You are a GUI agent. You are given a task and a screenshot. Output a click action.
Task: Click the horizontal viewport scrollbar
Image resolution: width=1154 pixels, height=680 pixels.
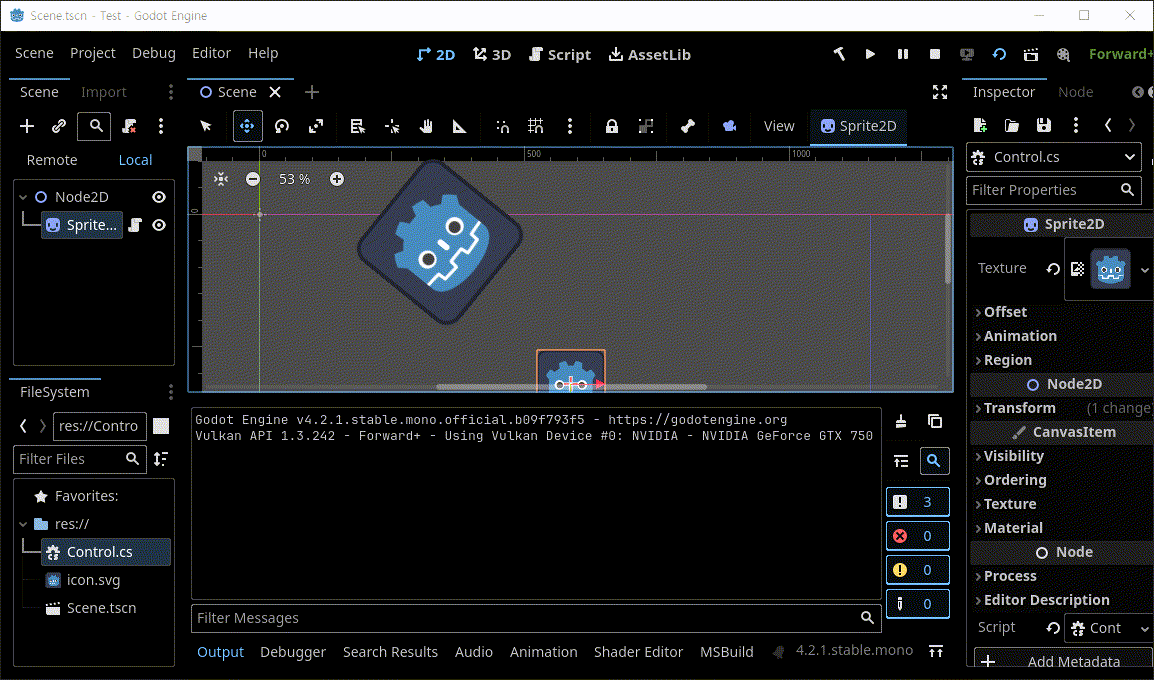571,386
